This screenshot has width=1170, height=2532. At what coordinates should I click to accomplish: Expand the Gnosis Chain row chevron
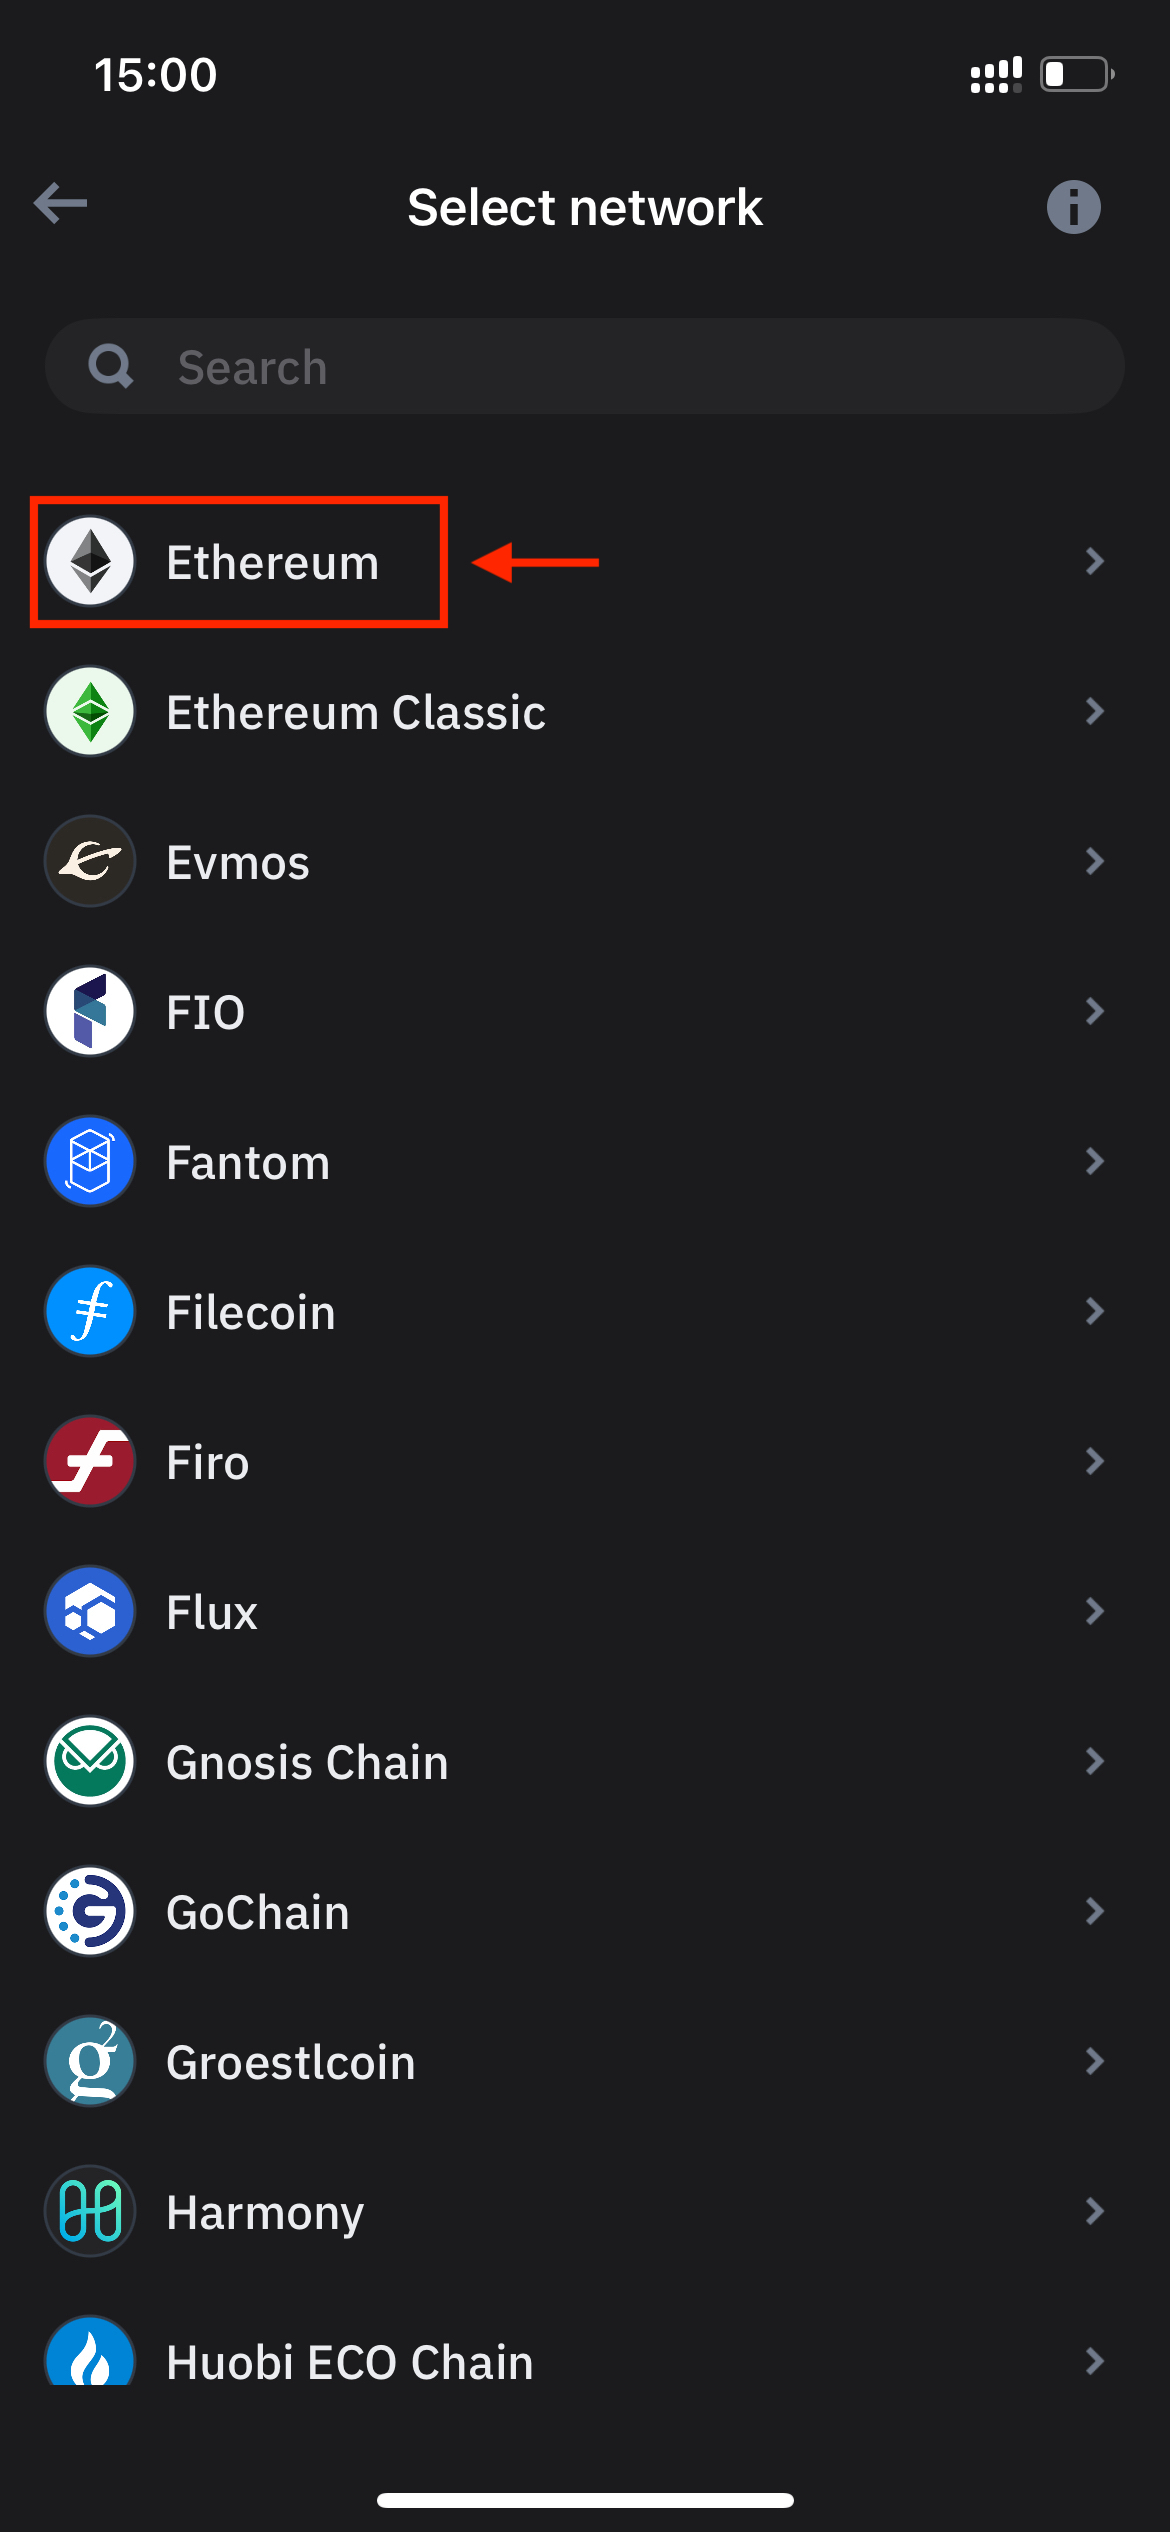pyautogui.click(x=1095, y=1762)
